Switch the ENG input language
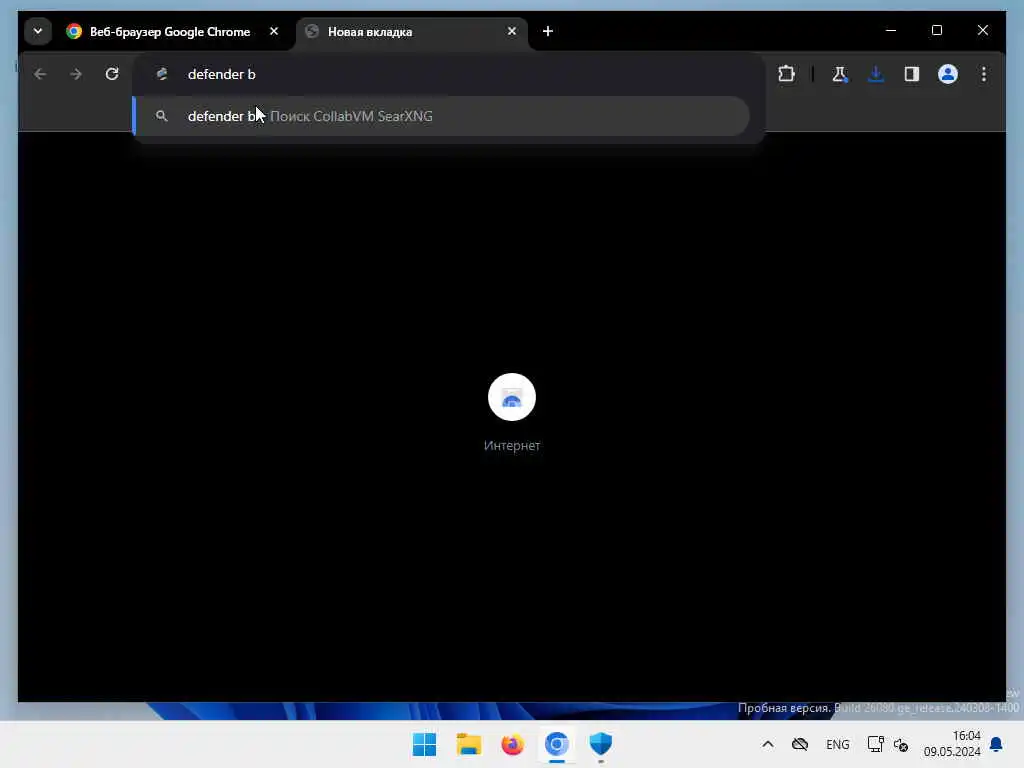Screen dimensions: 1024x768 click(x=838, y=744)
